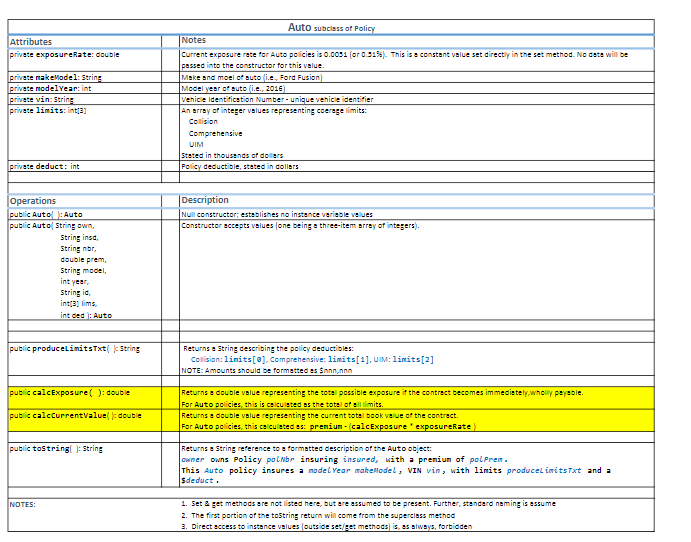Click 'public produceLimitsTxt( ): String' operation

74,348
